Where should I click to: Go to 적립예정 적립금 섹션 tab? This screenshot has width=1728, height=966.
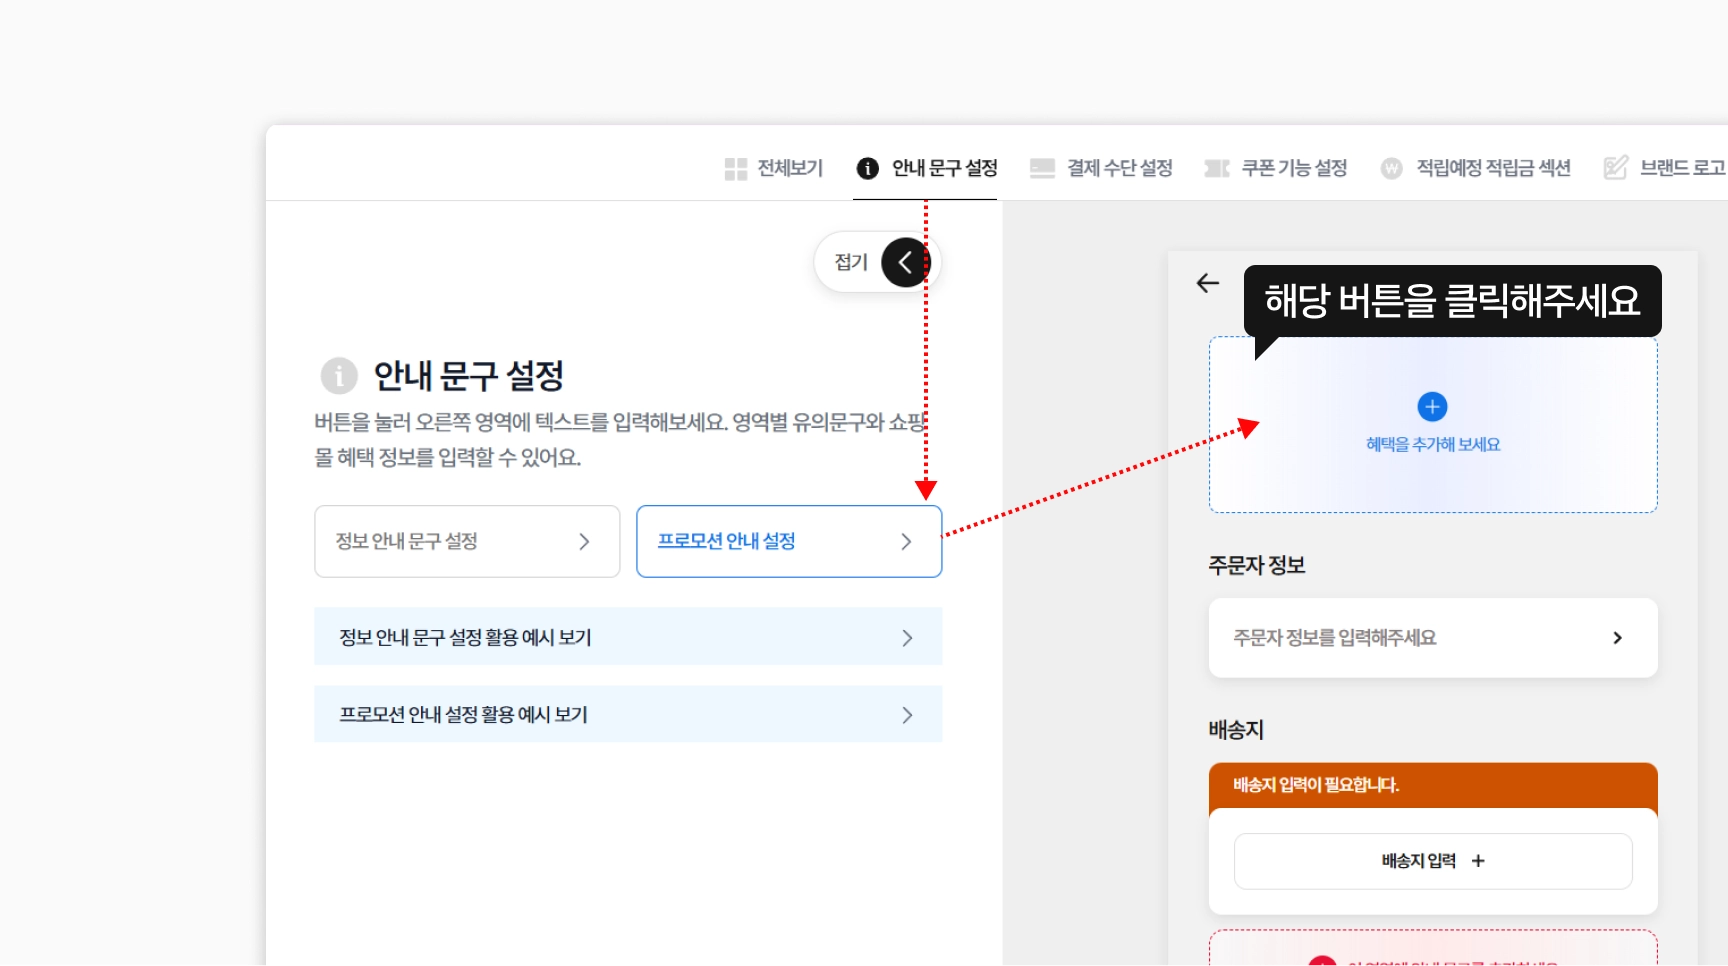1476,168
